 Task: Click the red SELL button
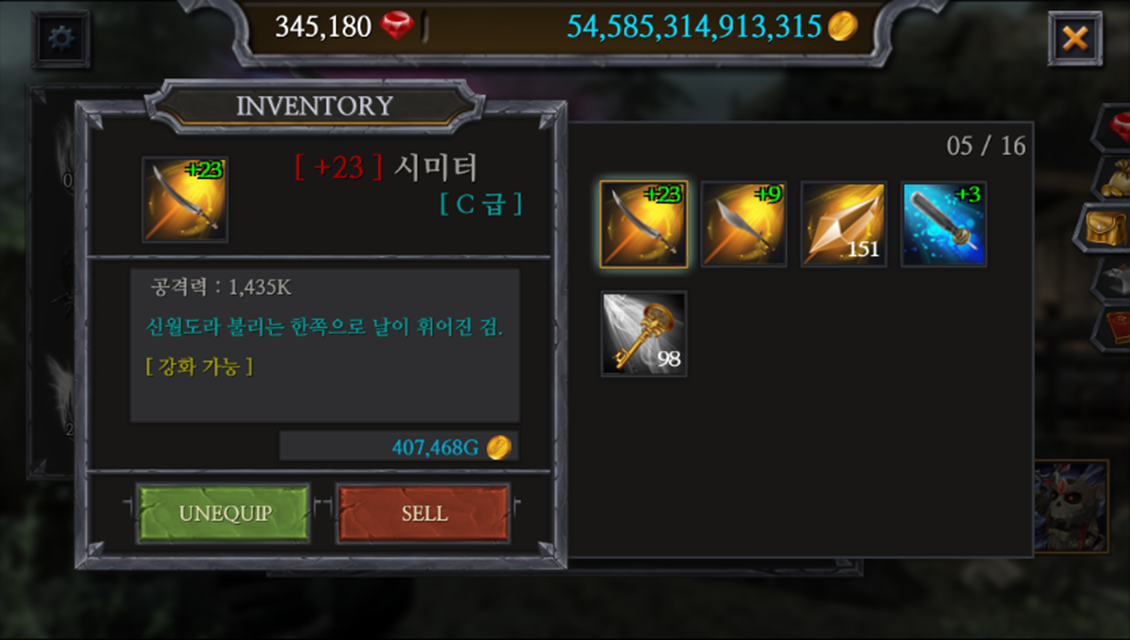pyautogui.click(x=424, y=513)
